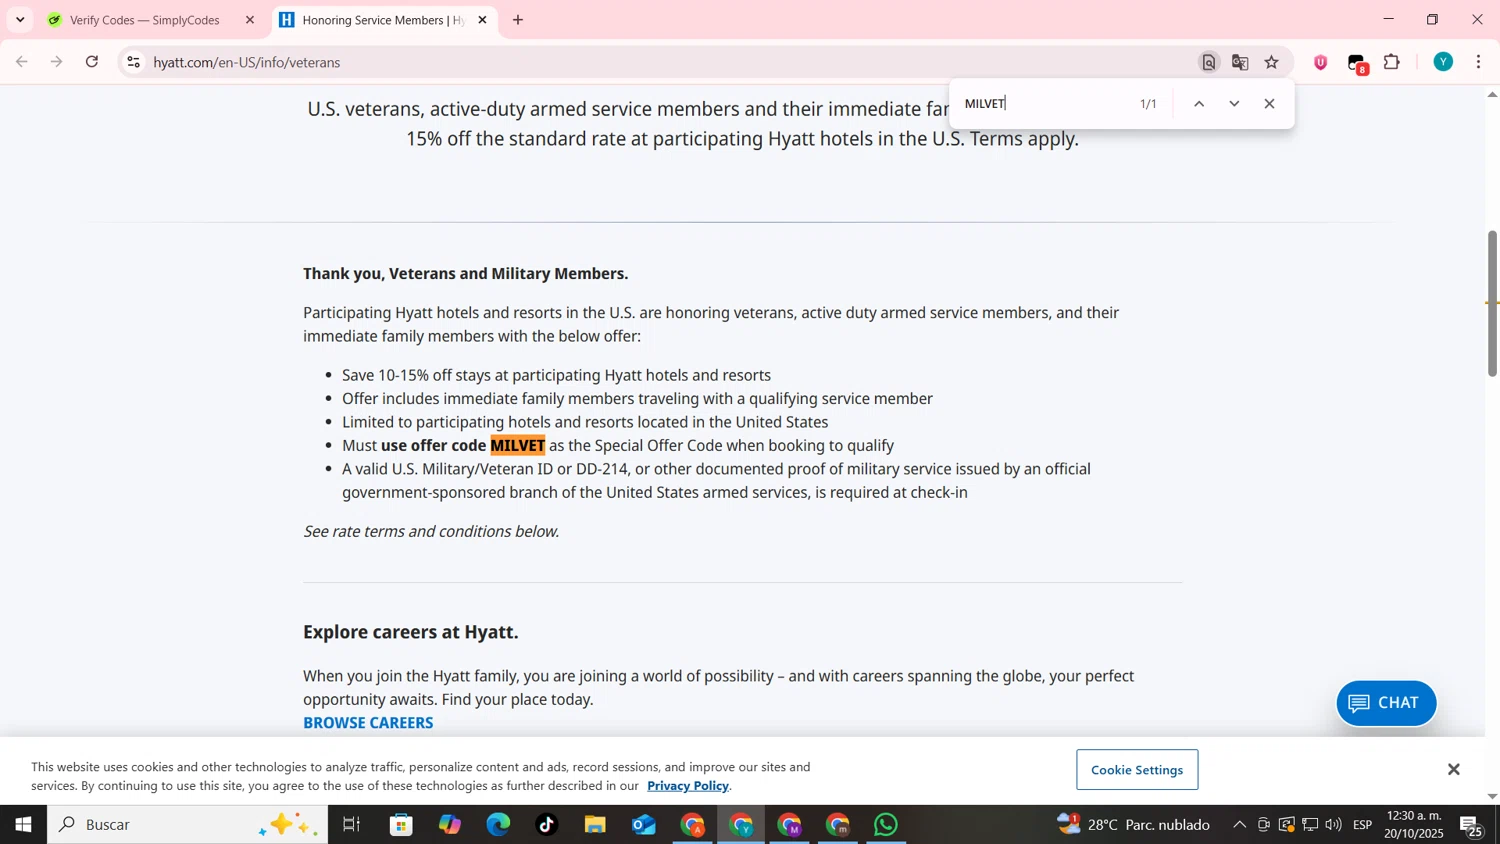This screenshot has height=844, width=1500.
Task: Show hidden system tray icons
Action: 1239,825
